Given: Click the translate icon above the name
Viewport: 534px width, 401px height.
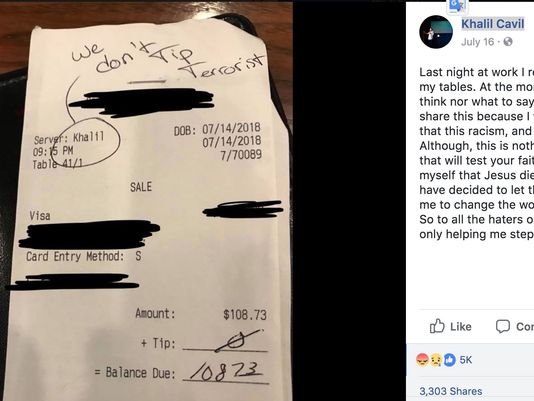Looking at the screenshot, I should (457, 6).
